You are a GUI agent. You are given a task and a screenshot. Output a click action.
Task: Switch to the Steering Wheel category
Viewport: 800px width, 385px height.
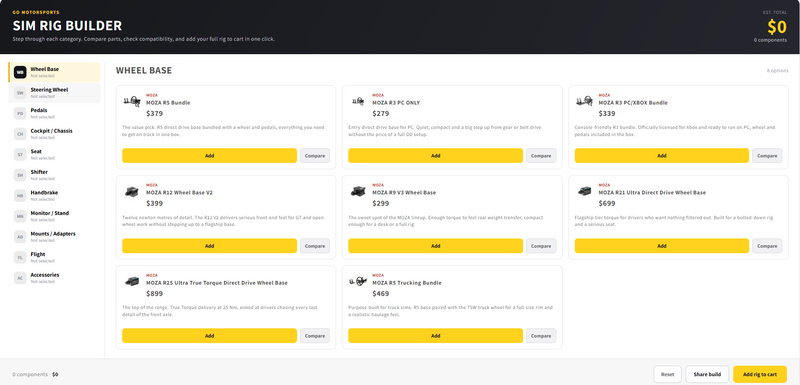pyautogui.click(x=55, y=93)
